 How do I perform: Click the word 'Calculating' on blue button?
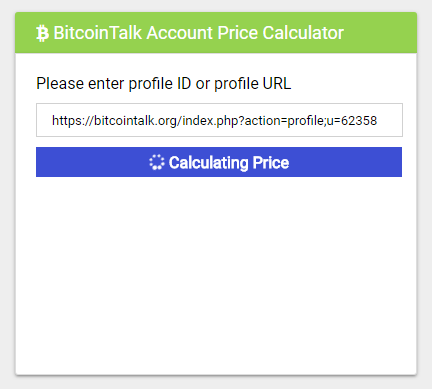(209, 163)
